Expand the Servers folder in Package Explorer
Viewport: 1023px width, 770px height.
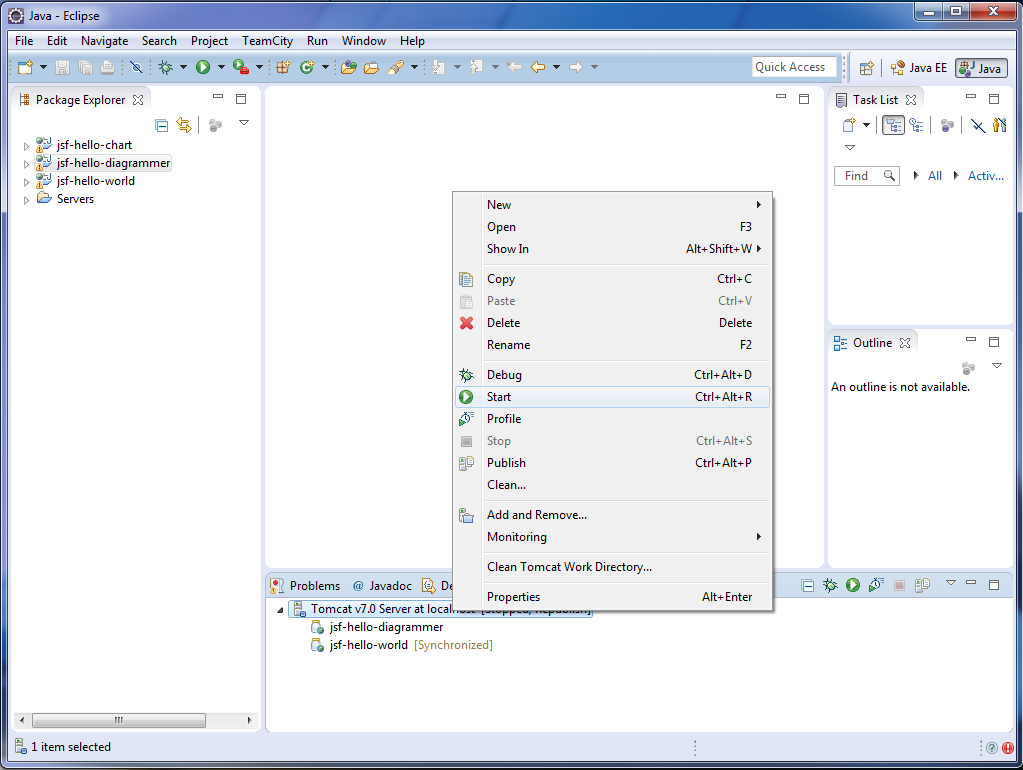[x=27, y=200]
